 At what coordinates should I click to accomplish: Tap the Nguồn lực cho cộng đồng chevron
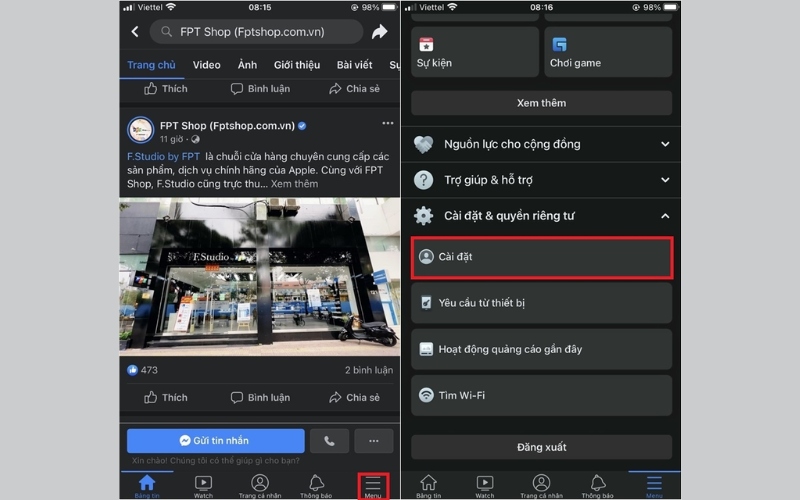pyautogui.click(x=665, y=144)
